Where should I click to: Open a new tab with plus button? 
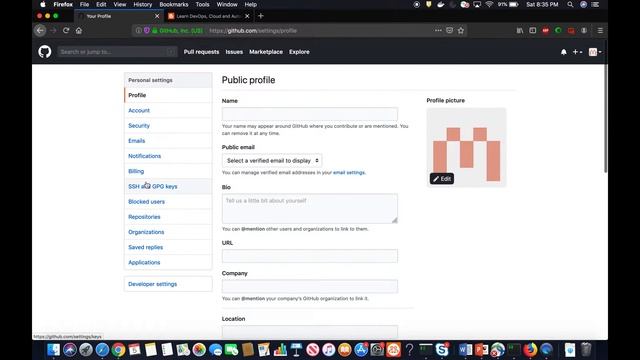point(261,16)
